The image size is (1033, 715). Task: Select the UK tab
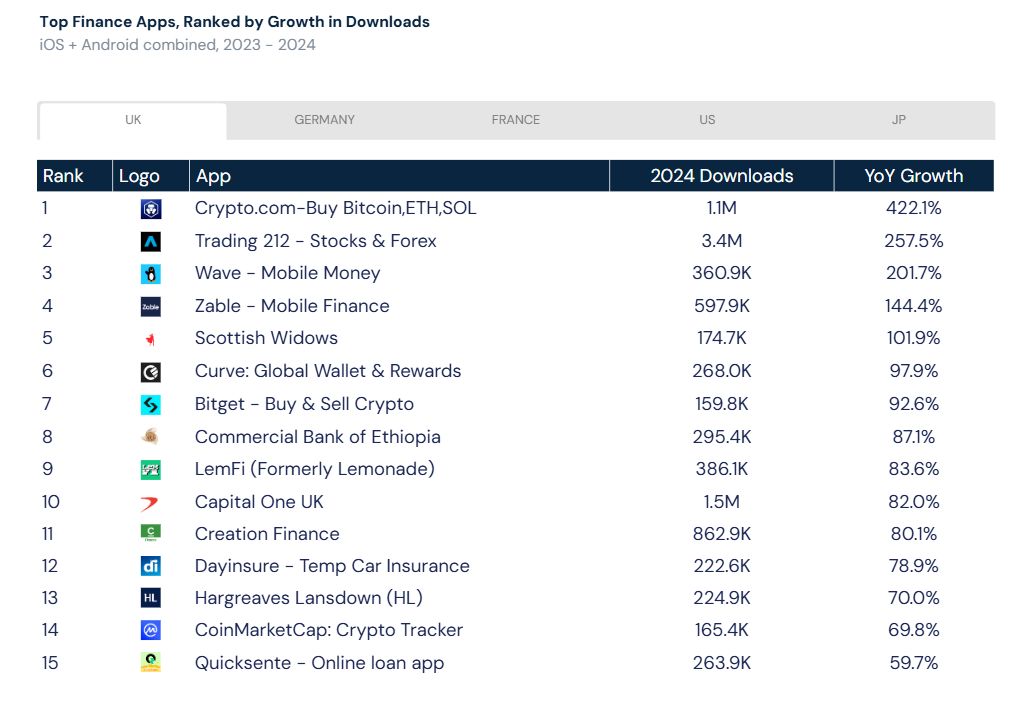133,120
